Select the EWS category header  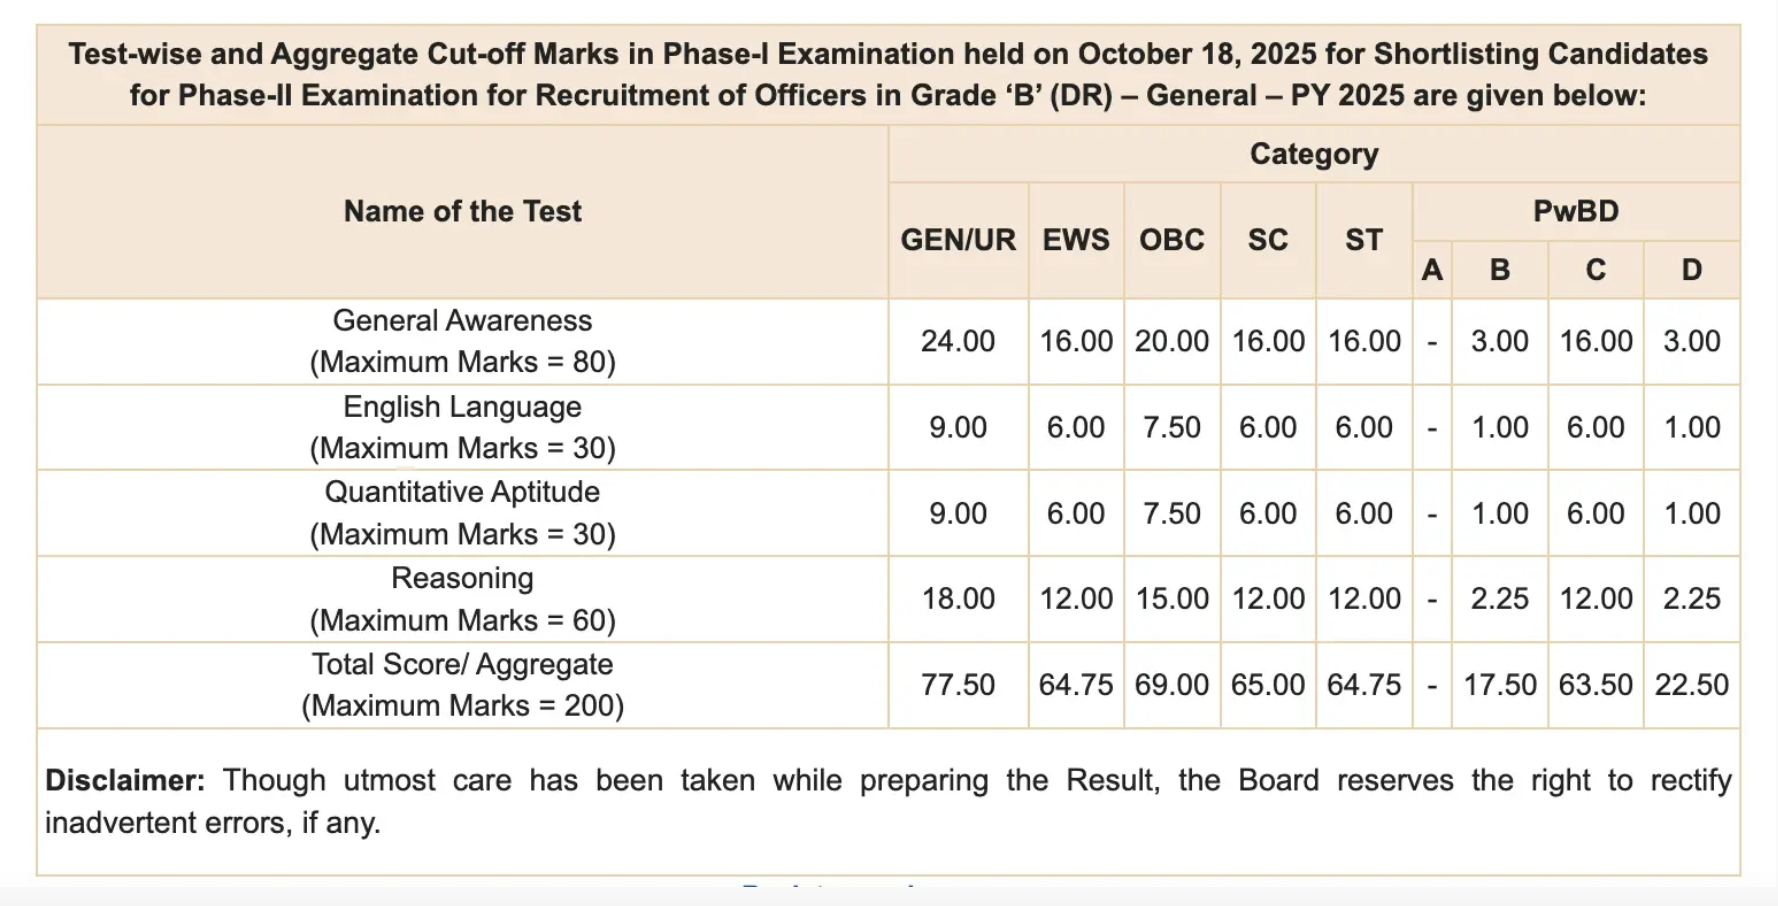click(x=1076, y=240)
